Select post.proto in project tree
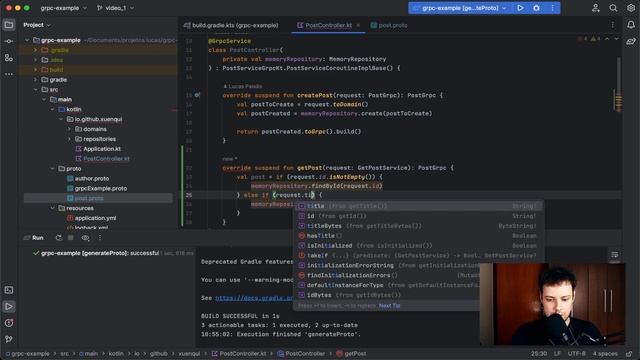Viewport: 640px width, 360px height. [89, 198]
